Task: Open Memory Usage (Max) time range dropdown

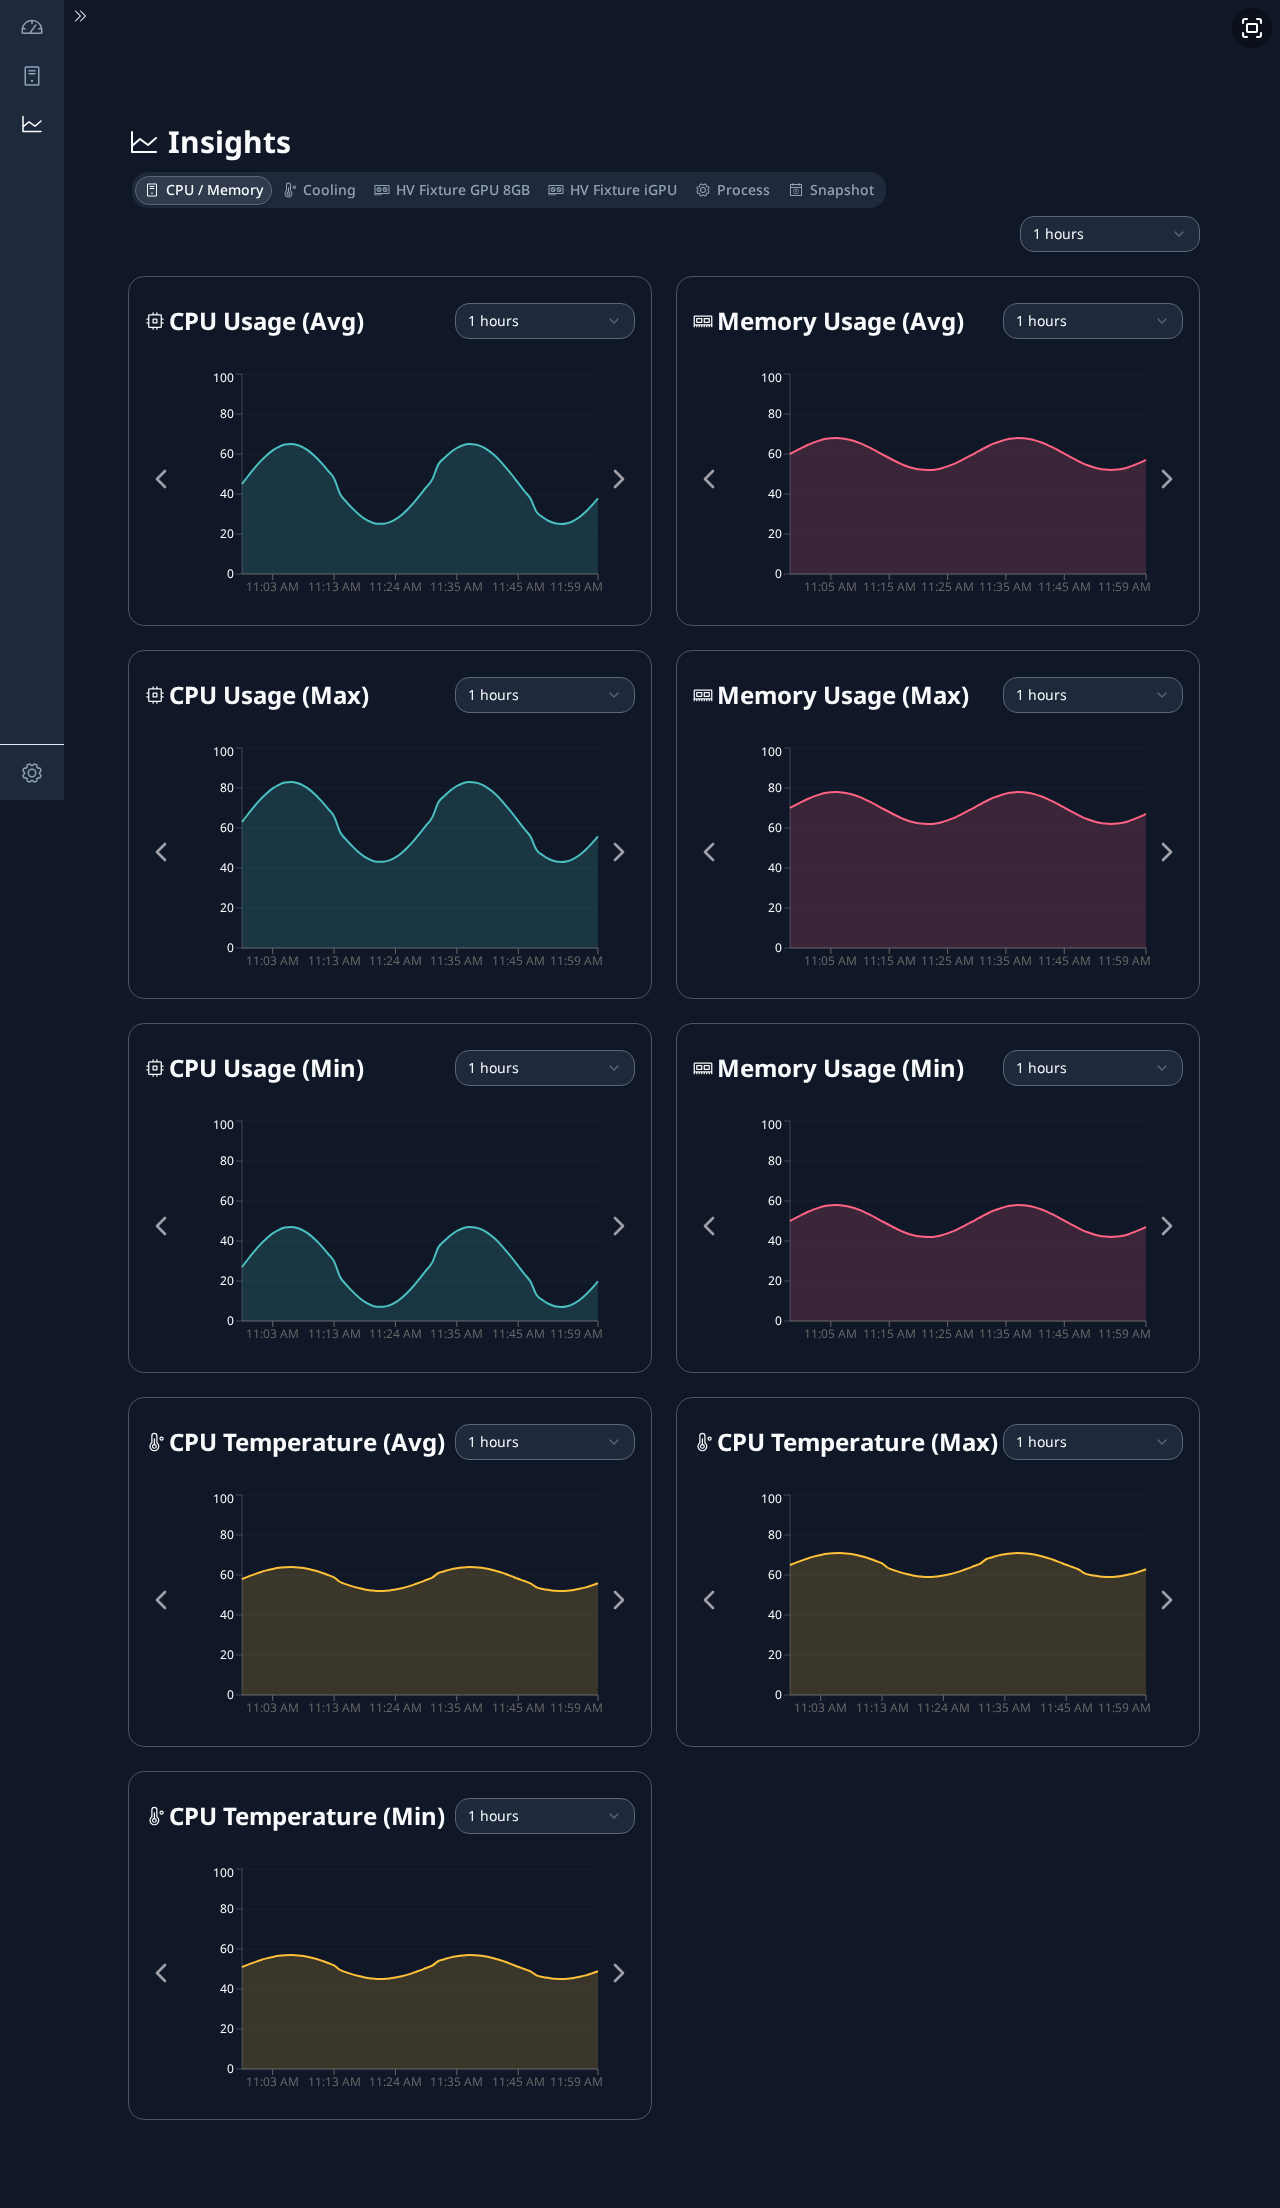Action: click(1093, 695)
